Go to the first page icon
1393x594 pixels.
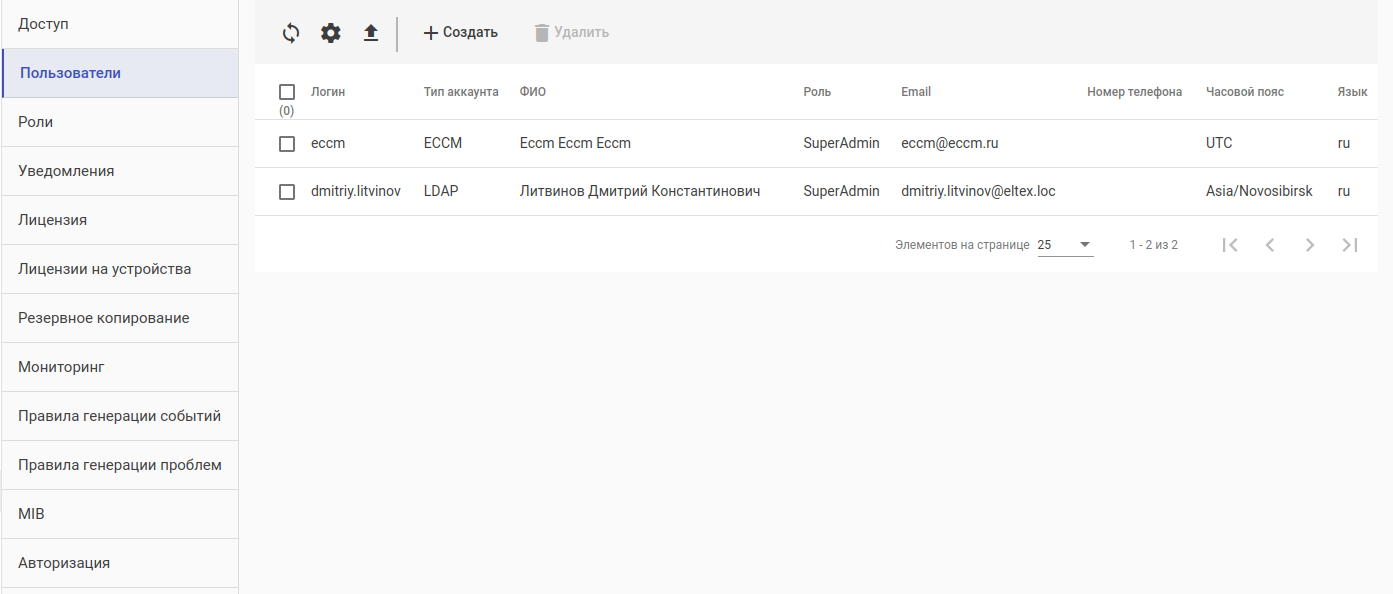1230,245
